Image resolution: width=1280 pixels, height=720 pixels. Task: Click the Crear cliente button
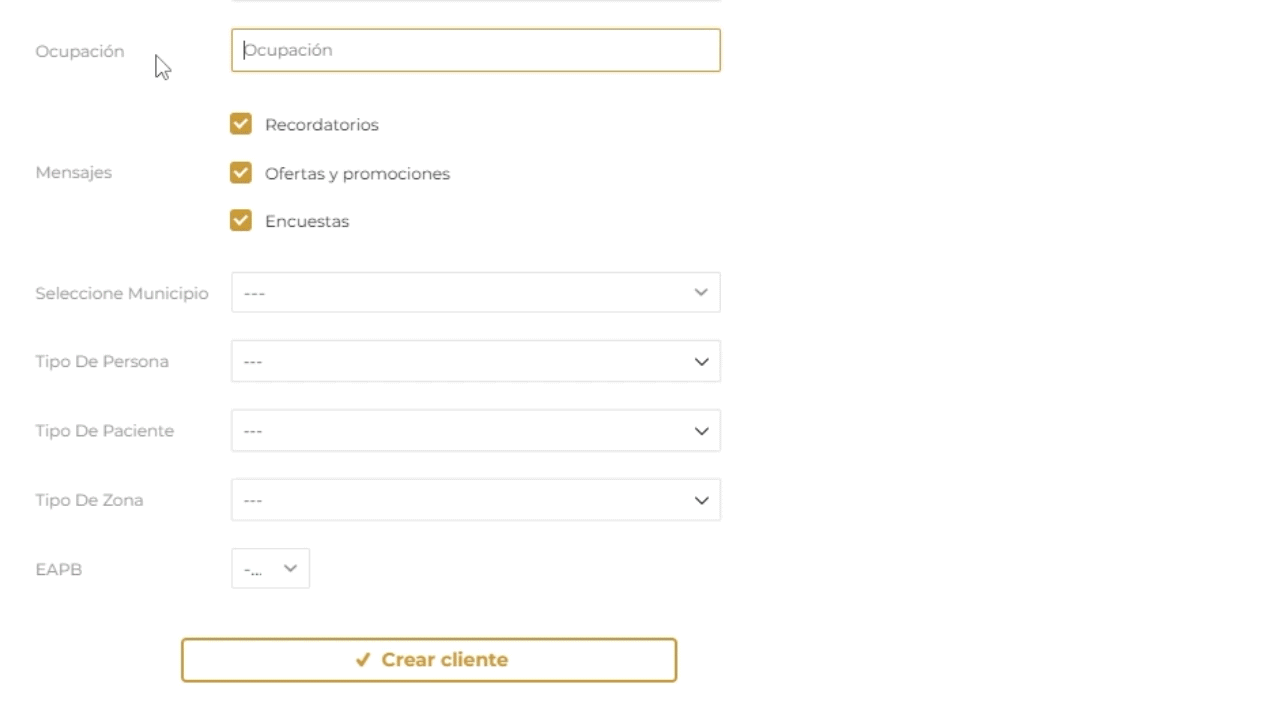click(x=429, y=660)
